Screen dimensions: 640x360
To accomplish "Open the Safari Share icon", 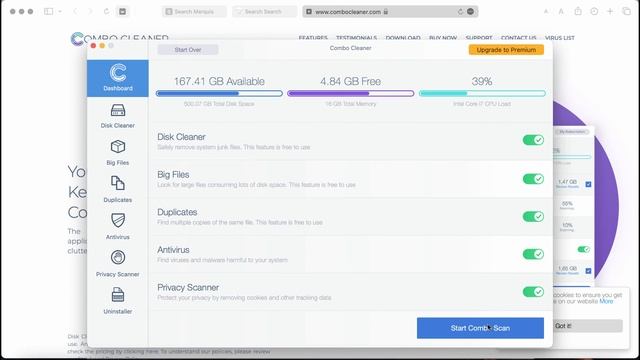I will (578, 11).
